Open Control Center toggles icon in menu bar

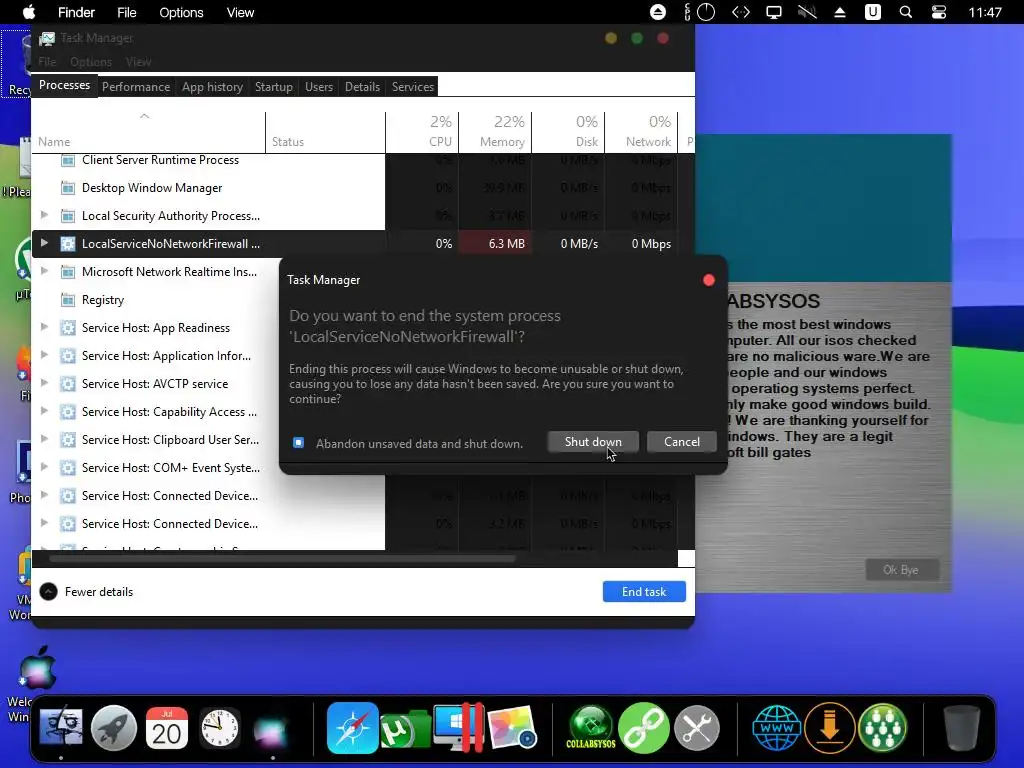click(938, 12)
